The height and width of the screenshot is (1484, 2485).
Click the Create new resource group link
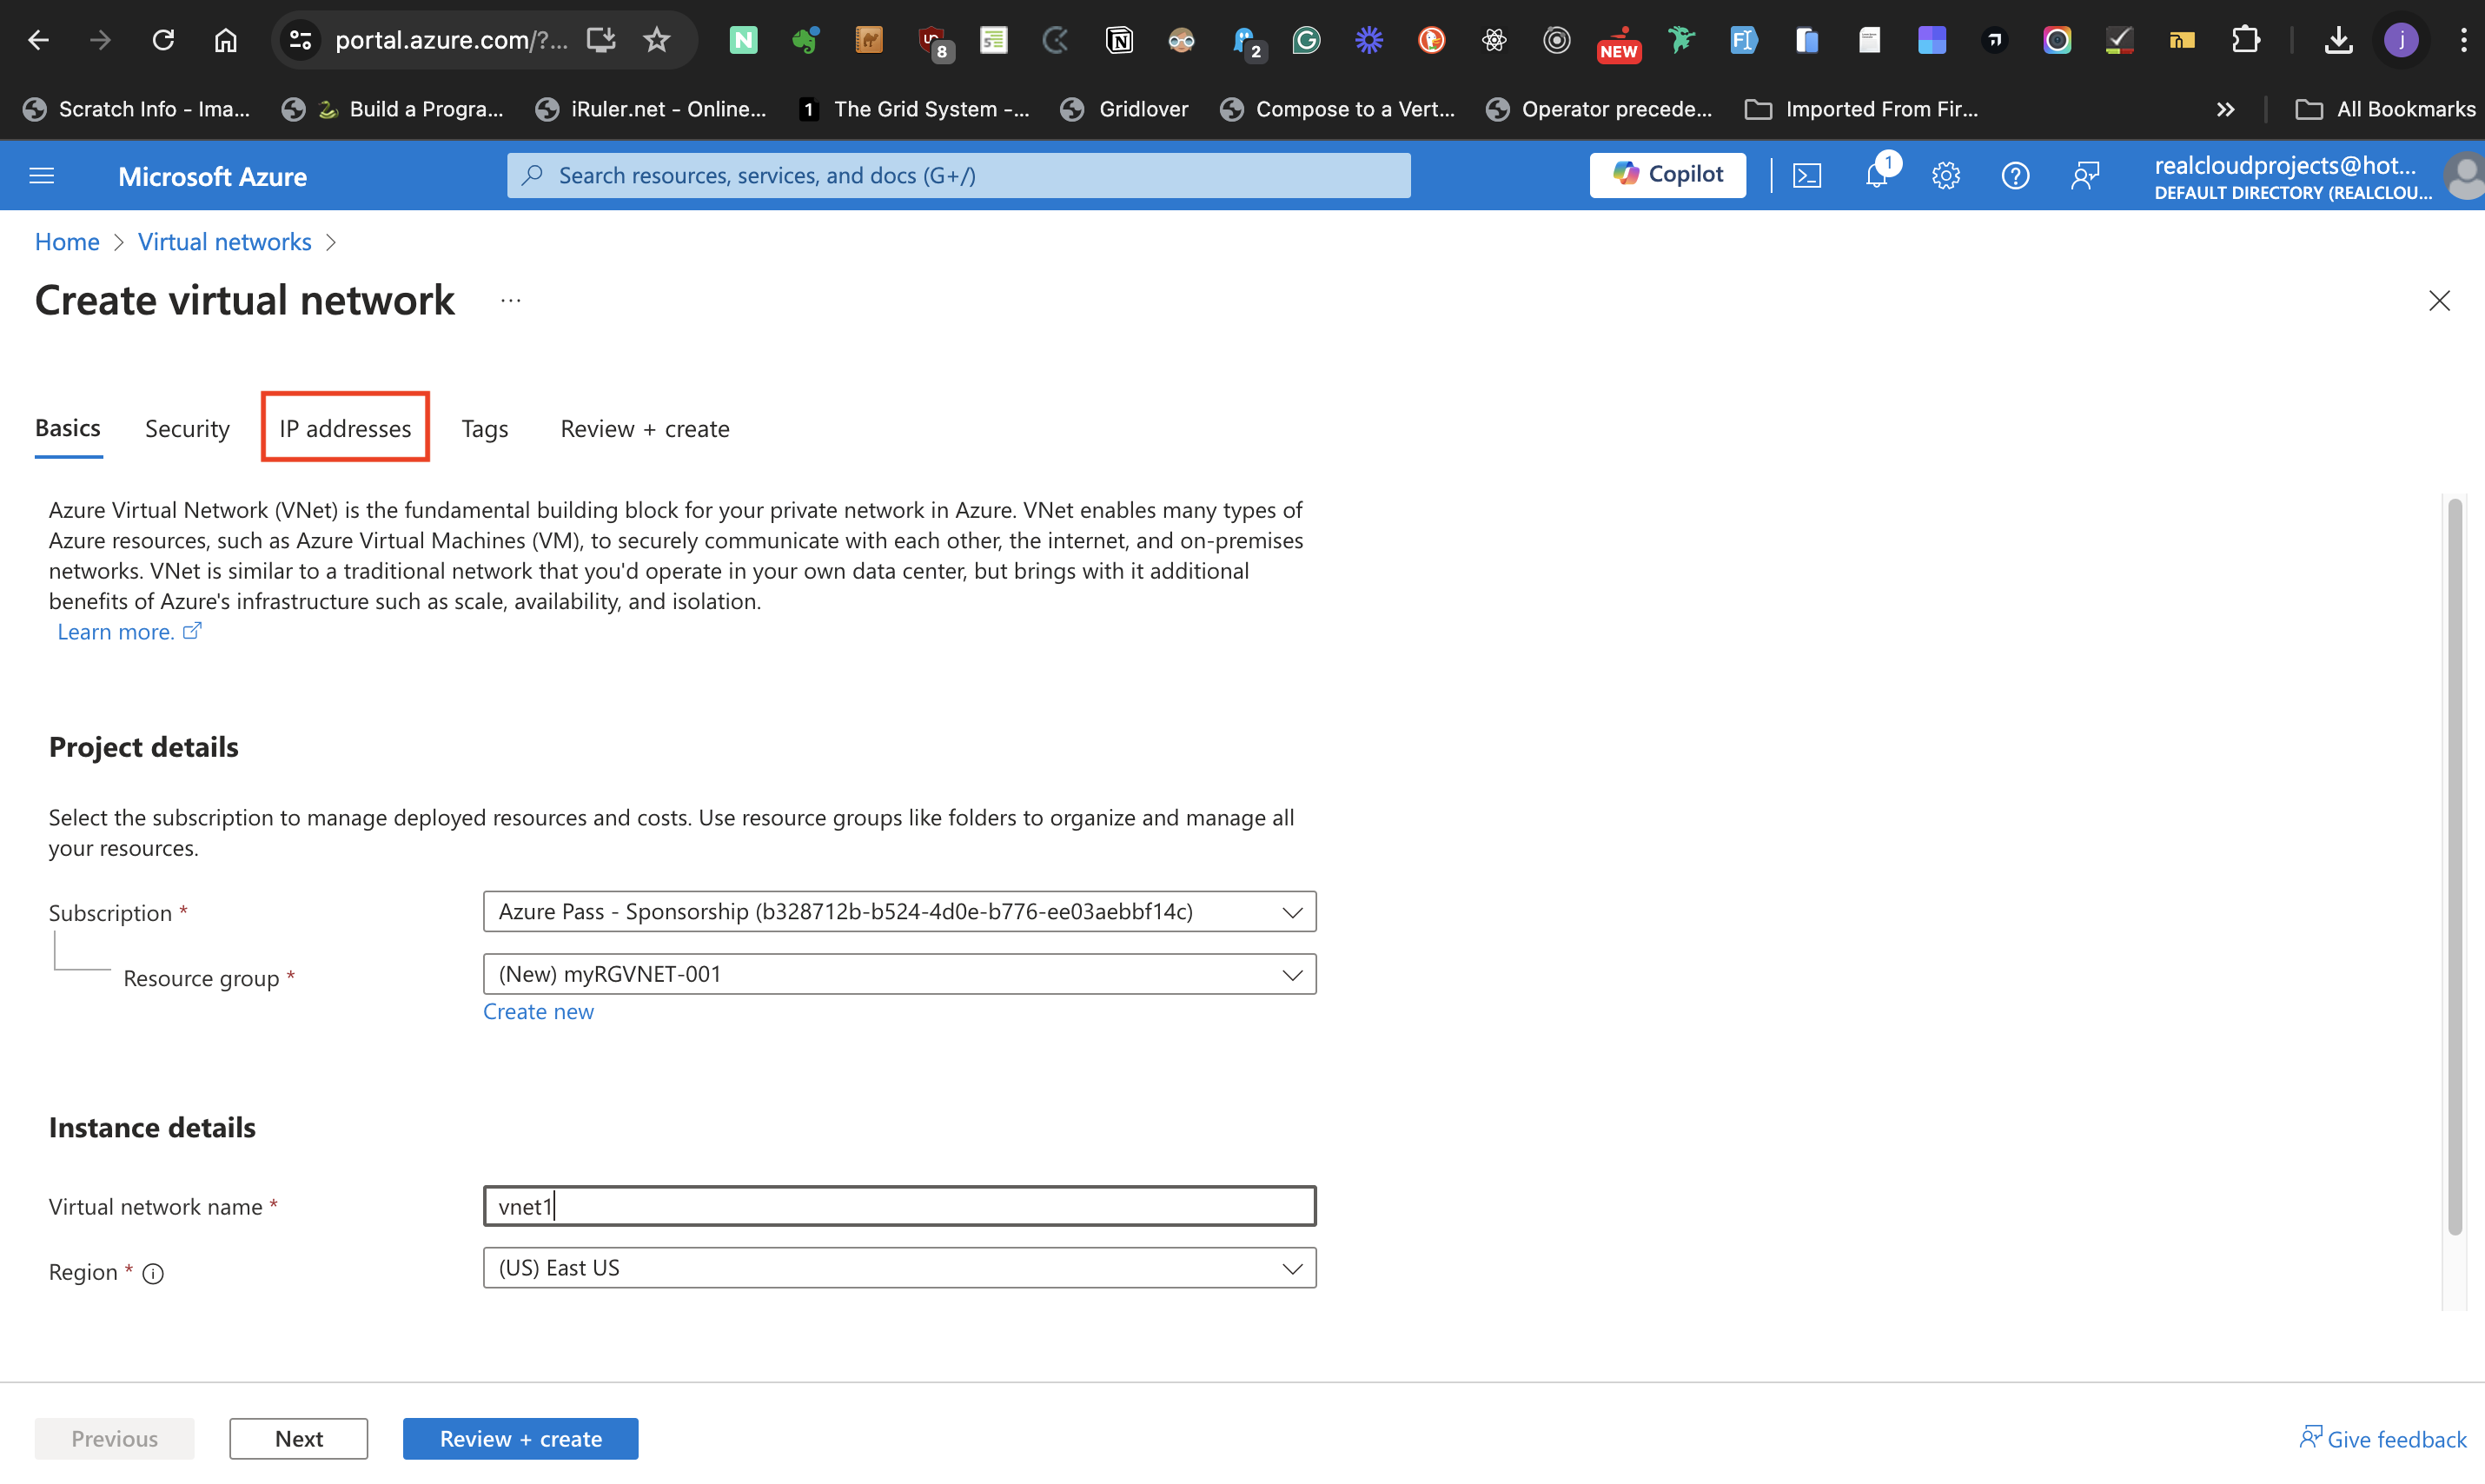pos(538,1011)
